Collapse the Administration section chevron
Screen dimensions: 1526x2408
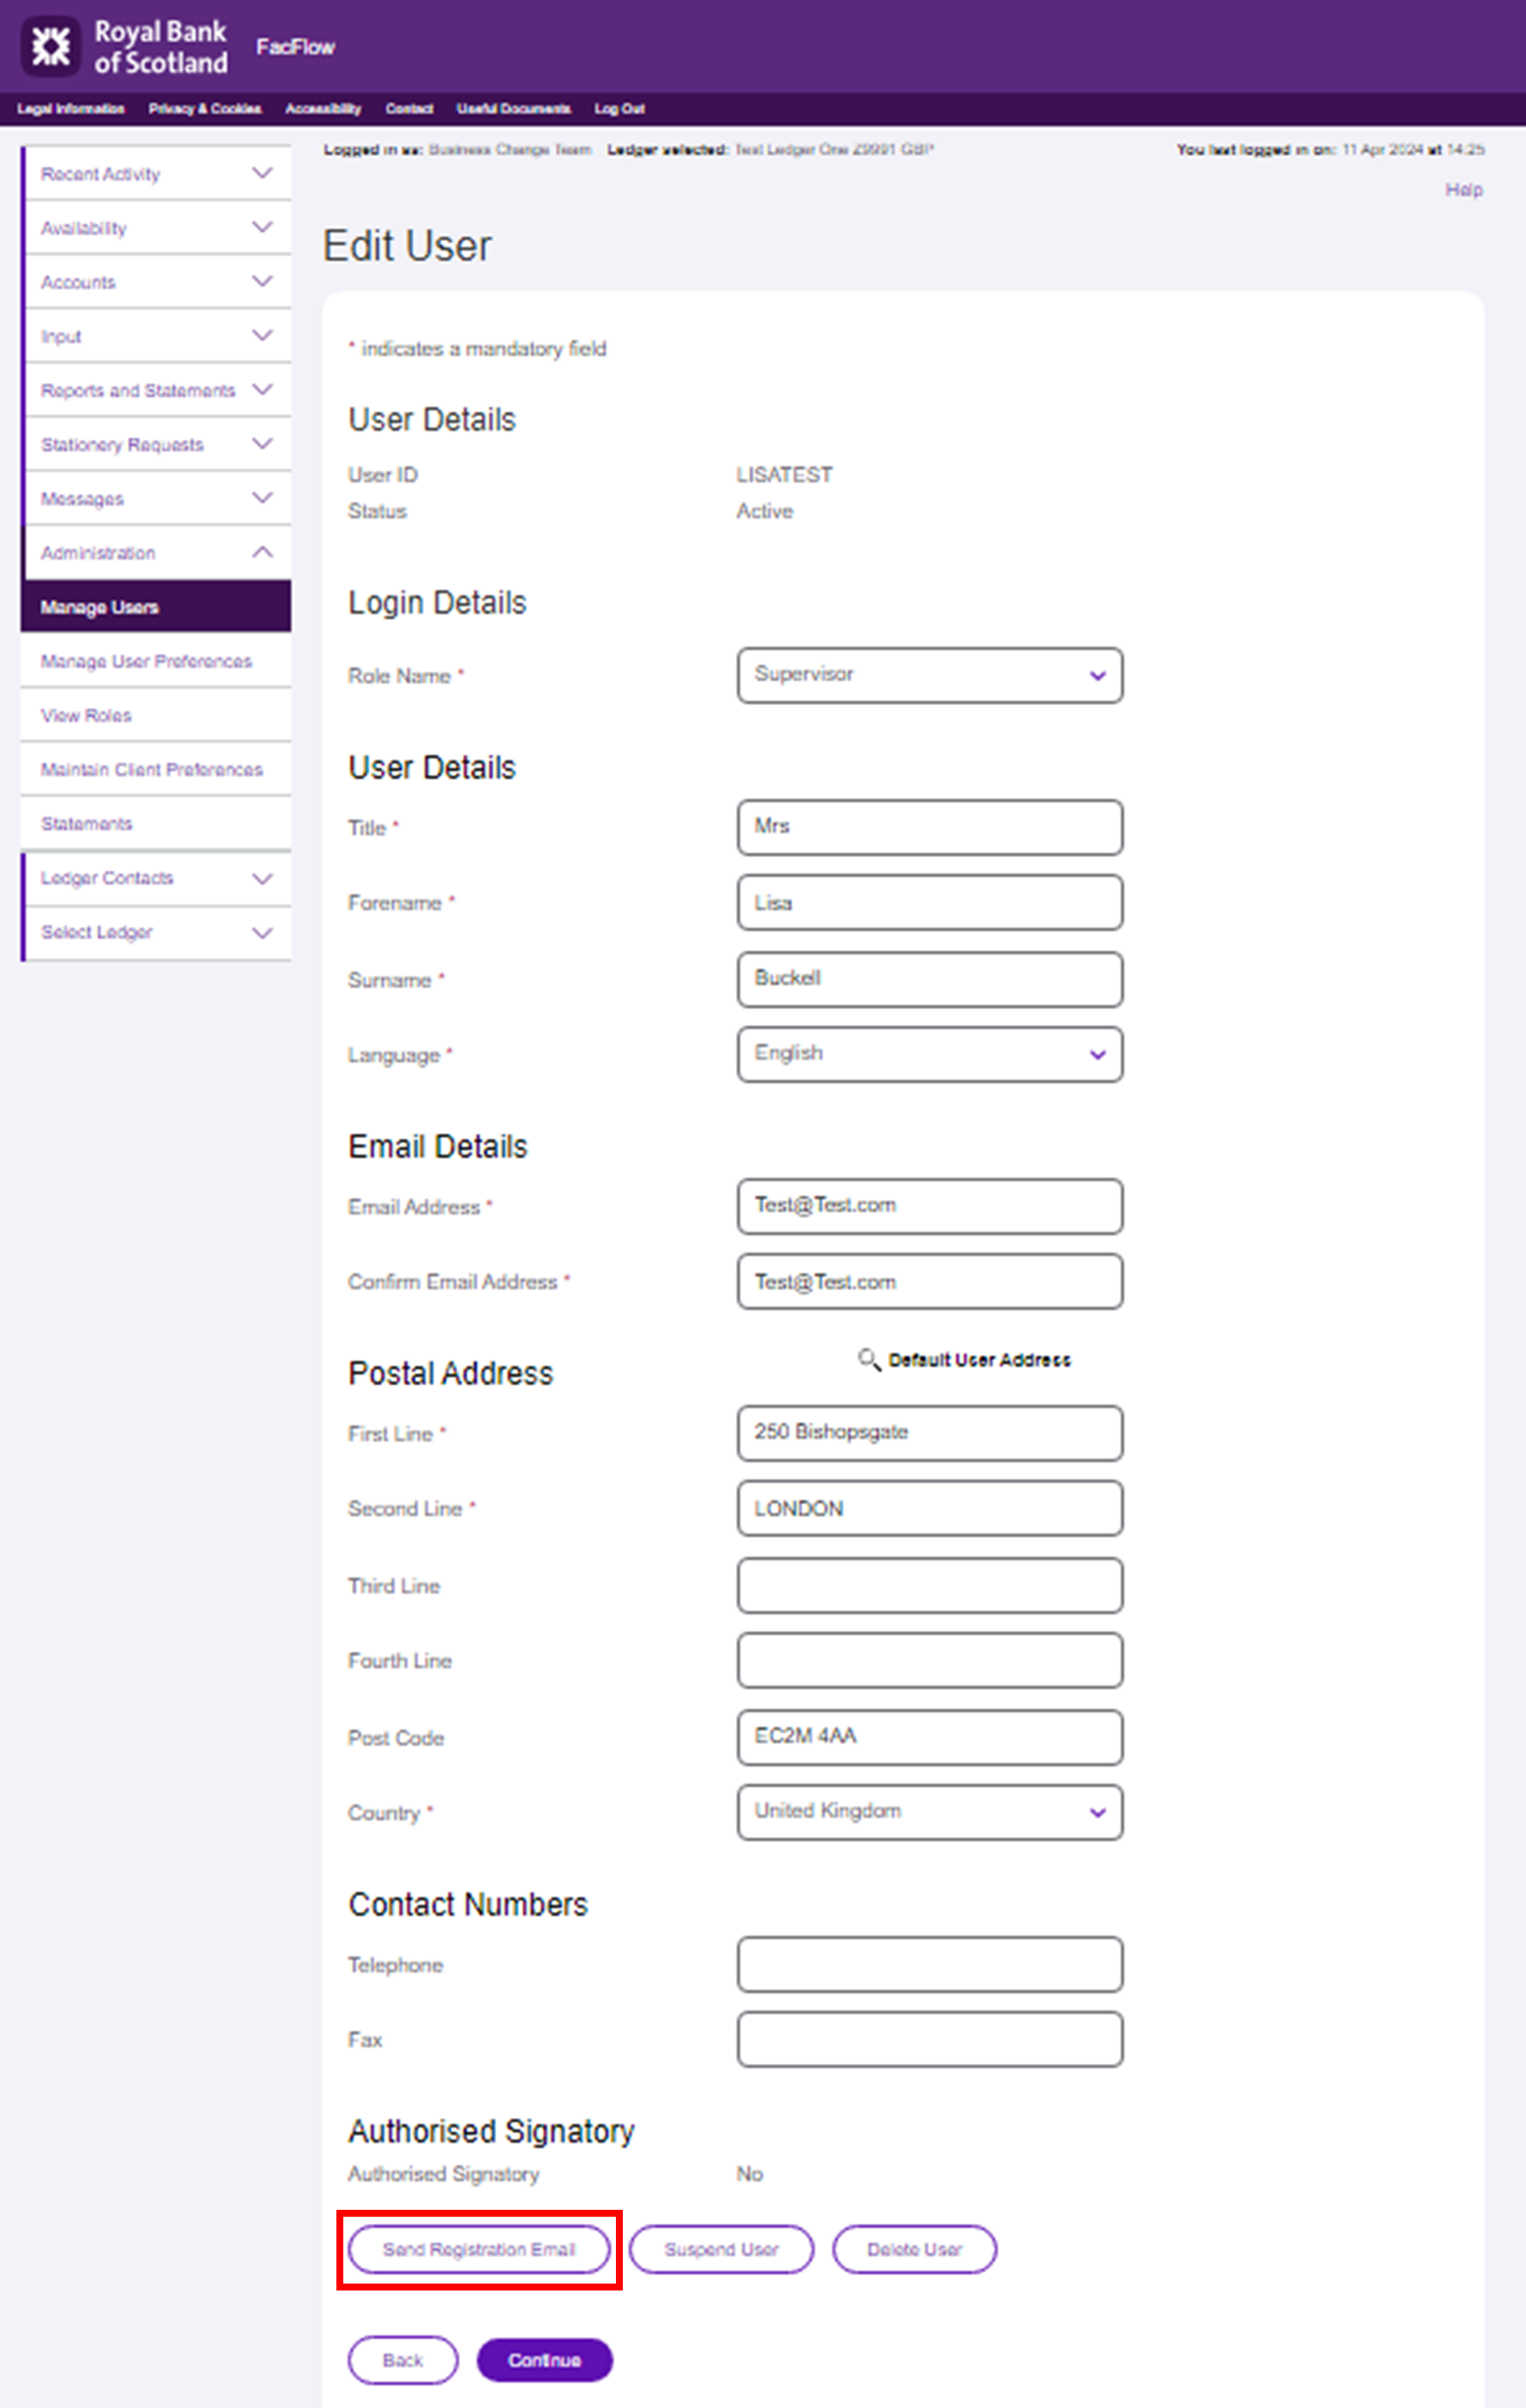(x=262, y=552)
